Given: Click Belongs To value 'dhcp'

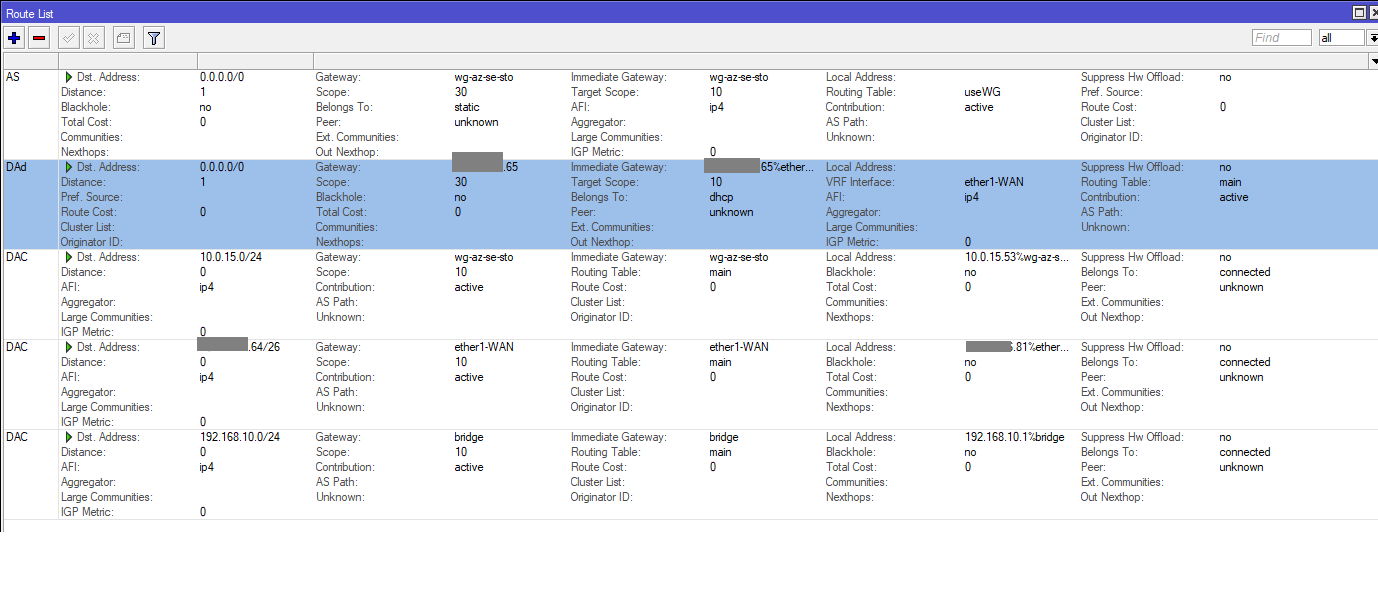Looking at the screenshot, I should click(x=723, y=197).
